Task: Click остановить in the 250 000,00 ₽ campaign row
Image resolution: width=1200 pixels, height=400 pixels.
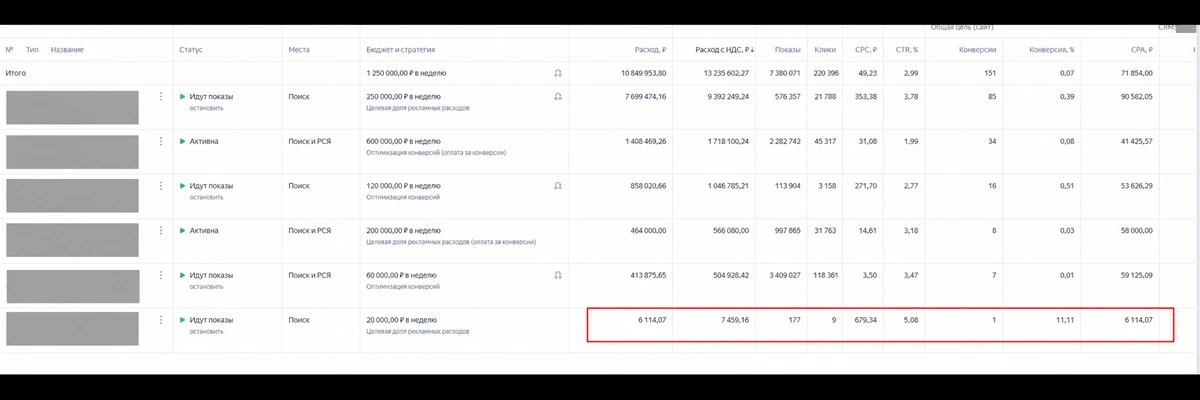Action: 206,108
